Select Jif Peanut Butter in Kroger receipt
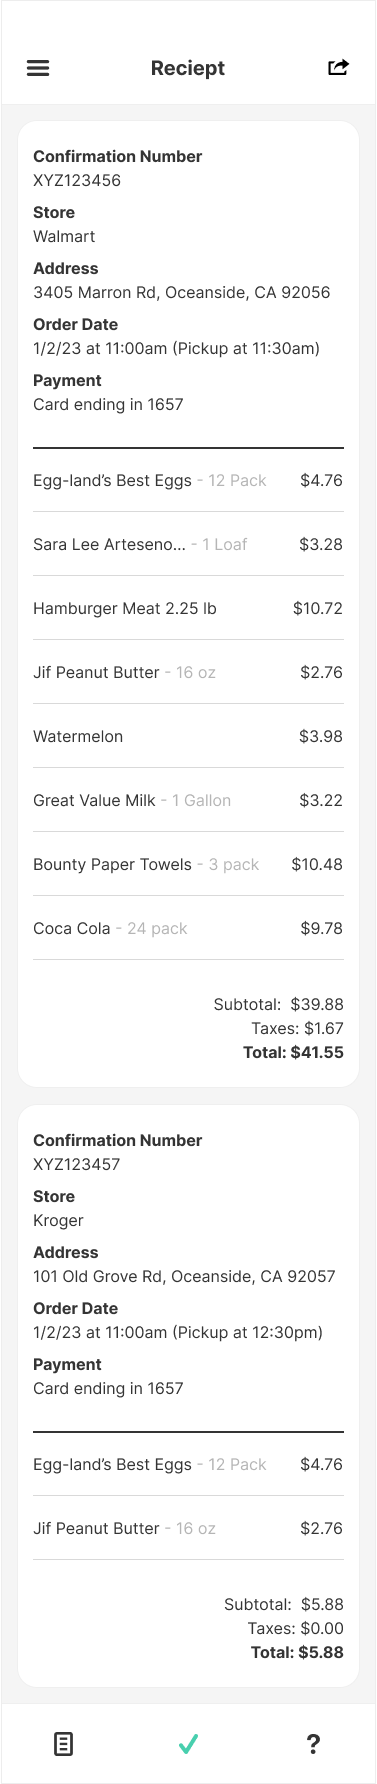Image resolution: width=377 pixels, height=1784 pixels. pyautogui.click(x=188, y=1528)
